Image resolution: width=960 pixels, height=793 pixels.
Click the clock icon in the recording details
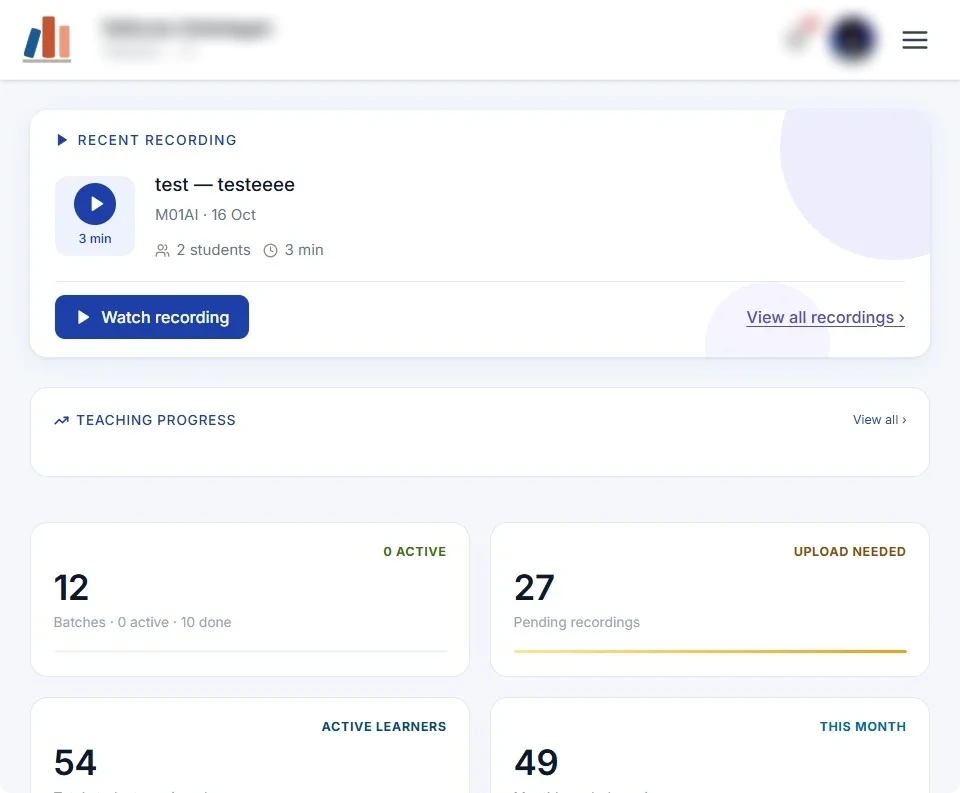[x=271, y=250]
